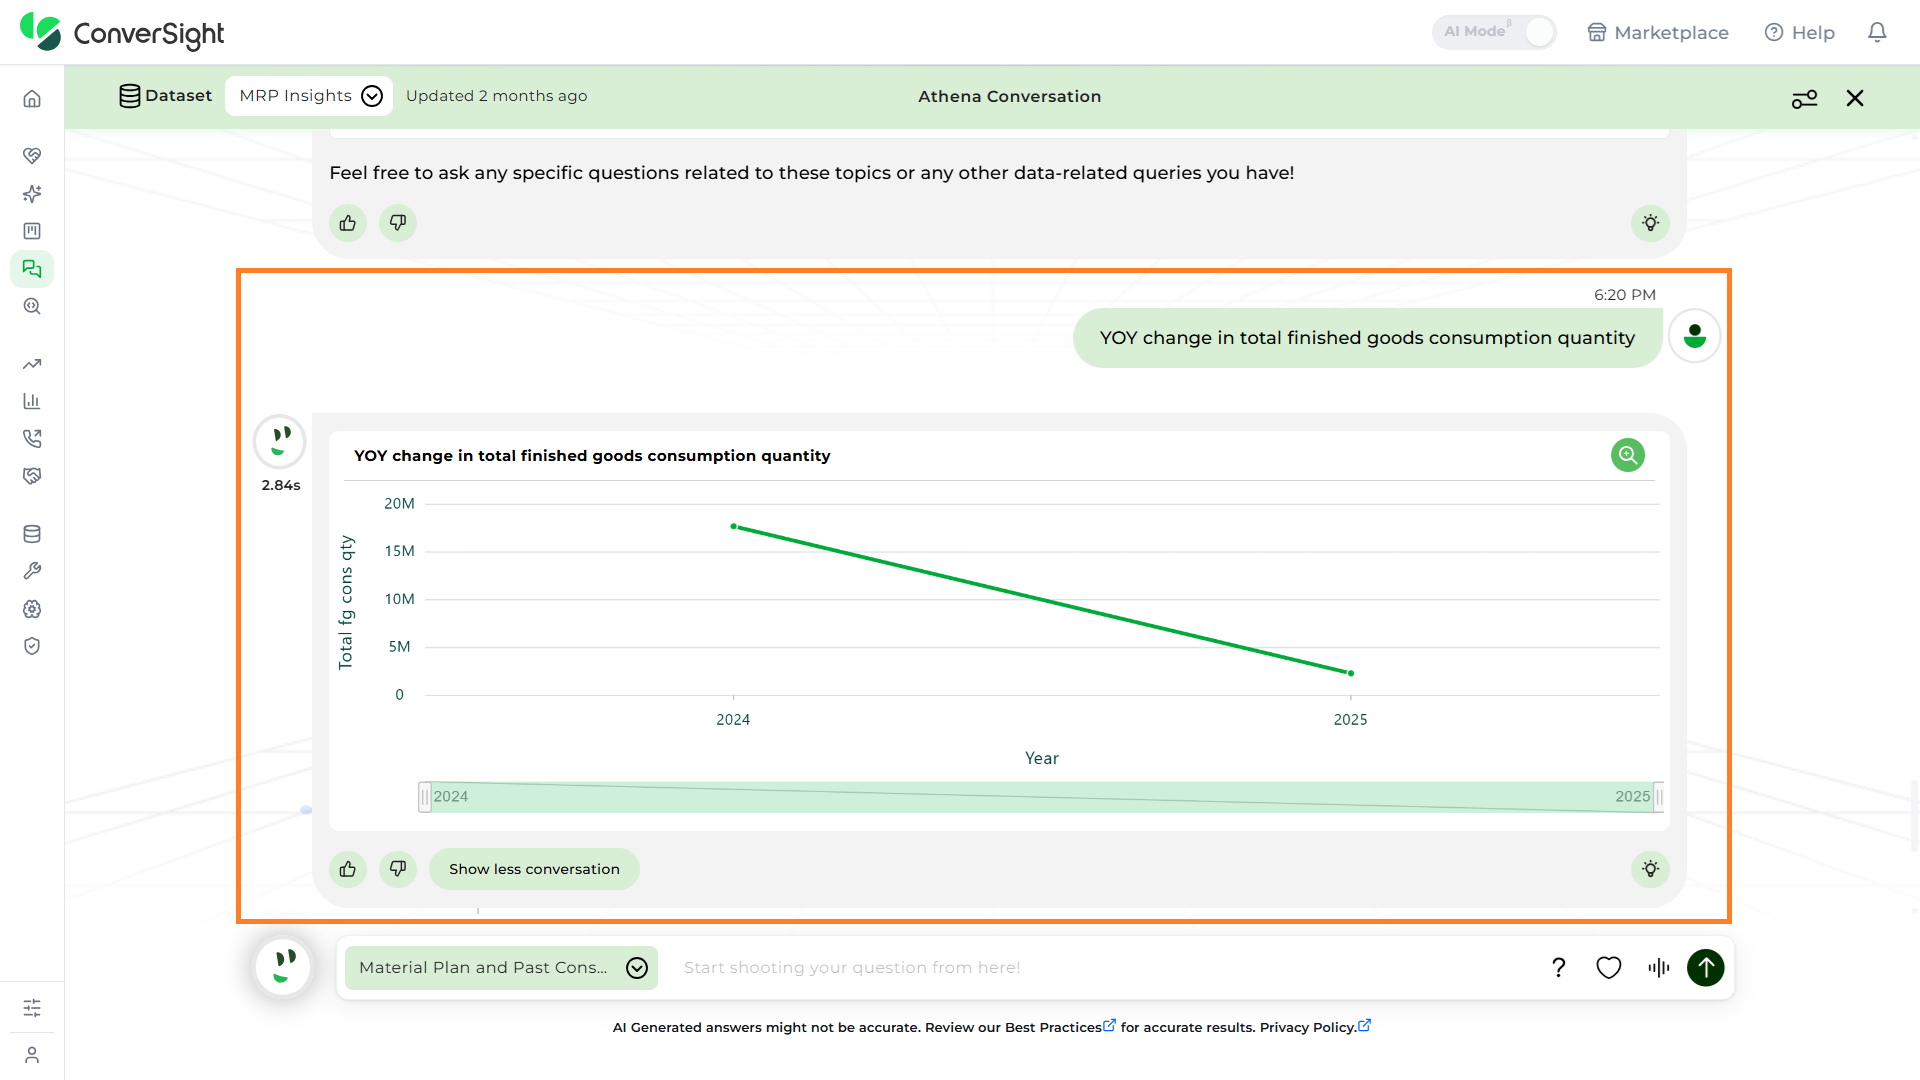Image resolution: width=1920 pixels, height=1080 pixels.
Task: Open the bar chart sidebar icon
Action: pos(32,401)
